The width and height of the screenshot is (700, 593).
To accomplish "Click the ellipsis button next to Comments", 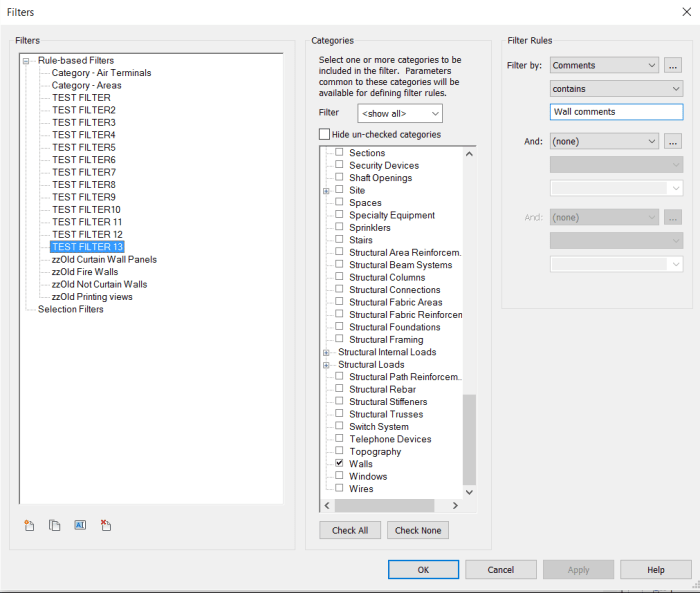I will pyautogui.click(x=673, y=65).
